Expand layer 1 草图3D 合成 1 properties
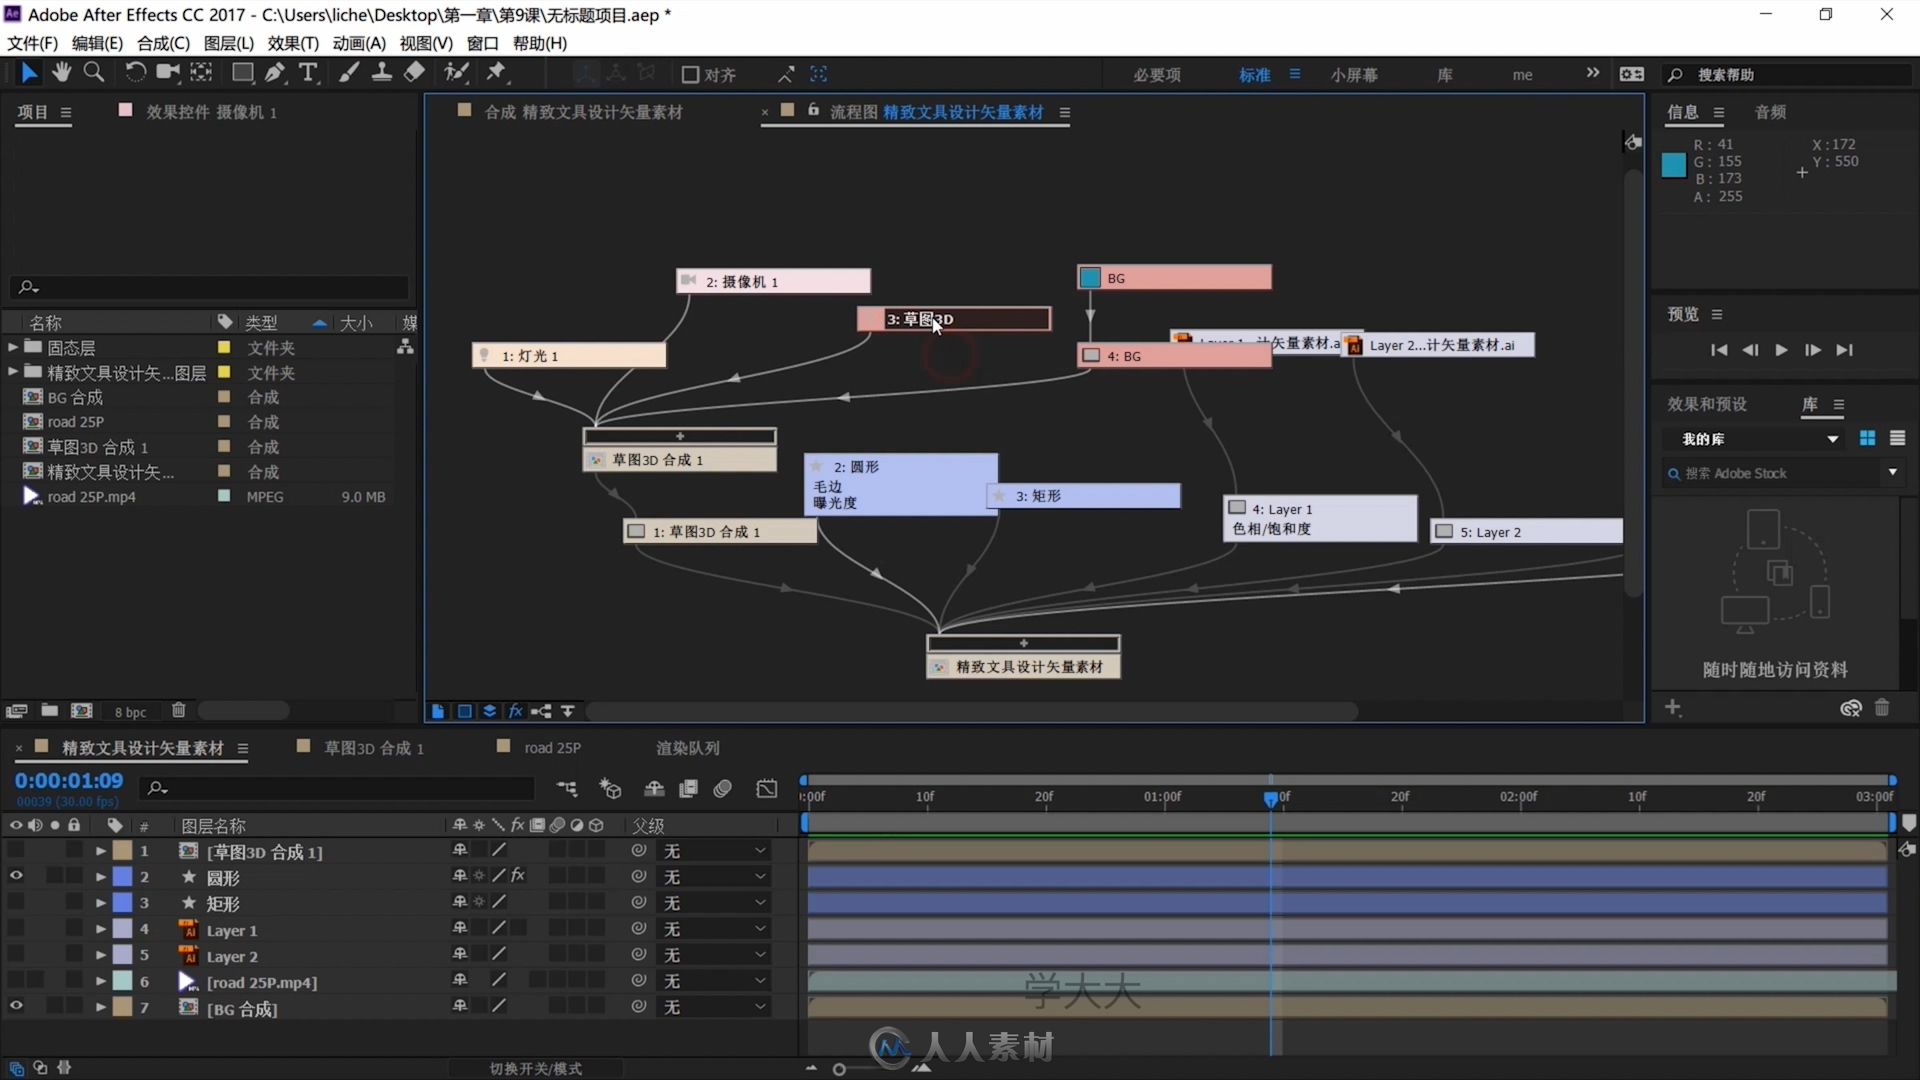1920x1080 pixels. [x=101, y=850]
